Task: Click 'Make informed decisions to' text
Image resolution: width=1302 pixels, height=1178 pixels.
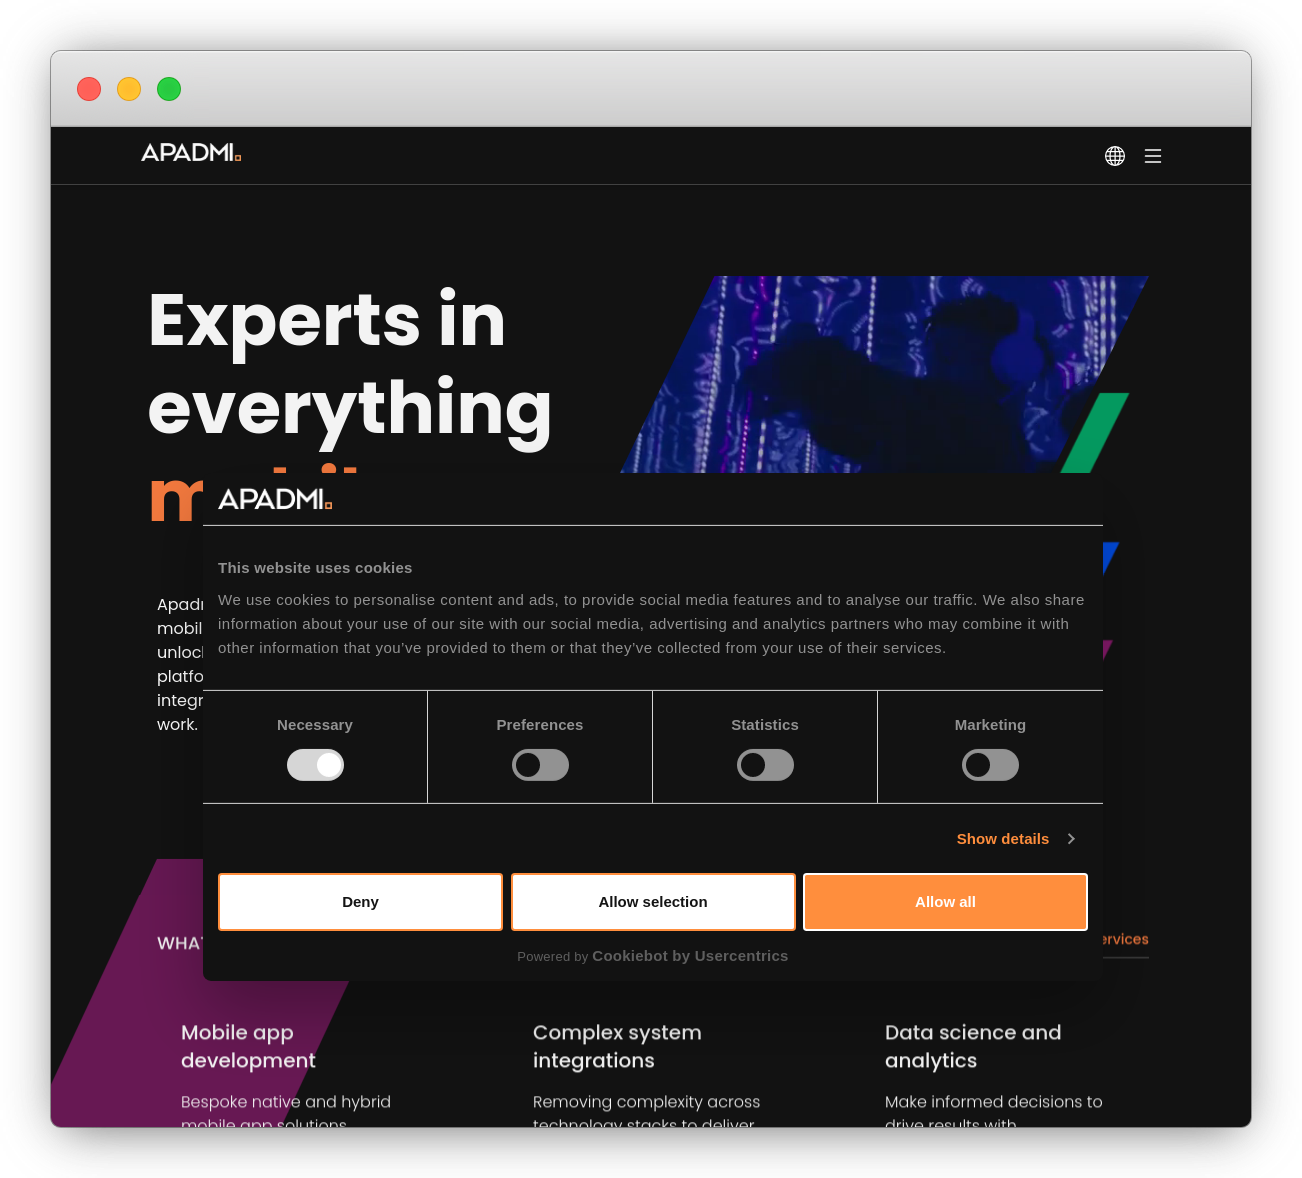Action: coord(993,1102)
